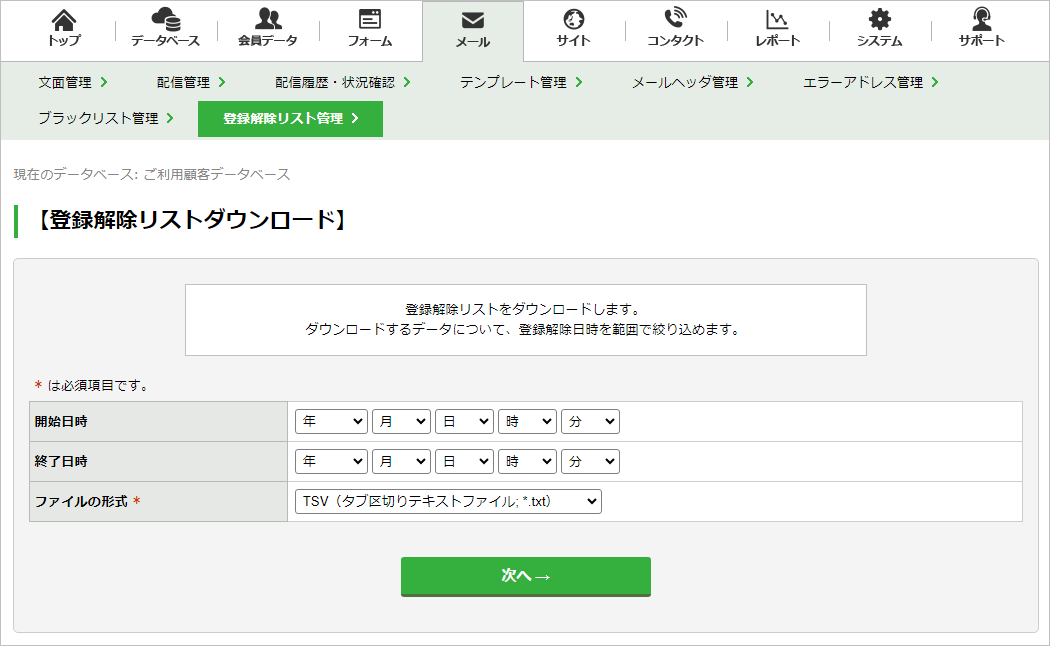
Task: Open テンプレート管理 submenu
Action: (521, 82)
